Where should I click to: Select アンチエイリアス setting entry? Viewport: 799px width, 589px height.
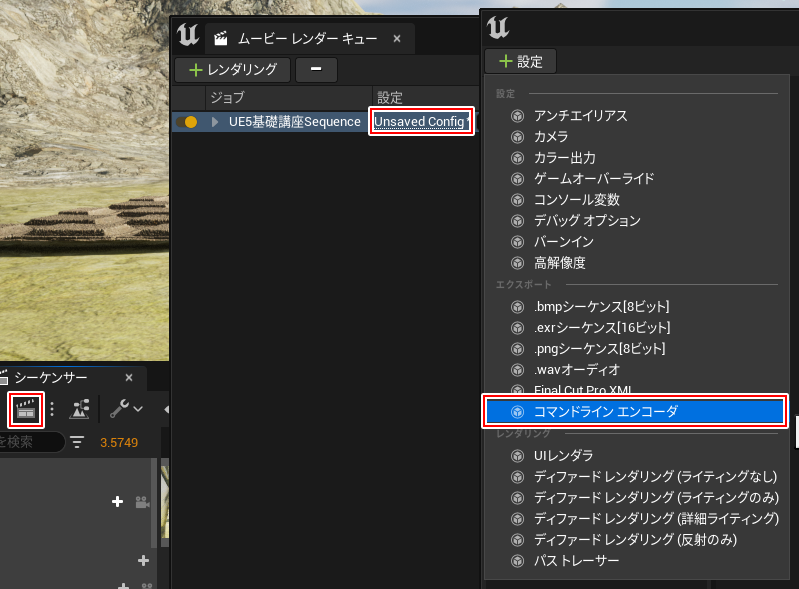(580, 116)
